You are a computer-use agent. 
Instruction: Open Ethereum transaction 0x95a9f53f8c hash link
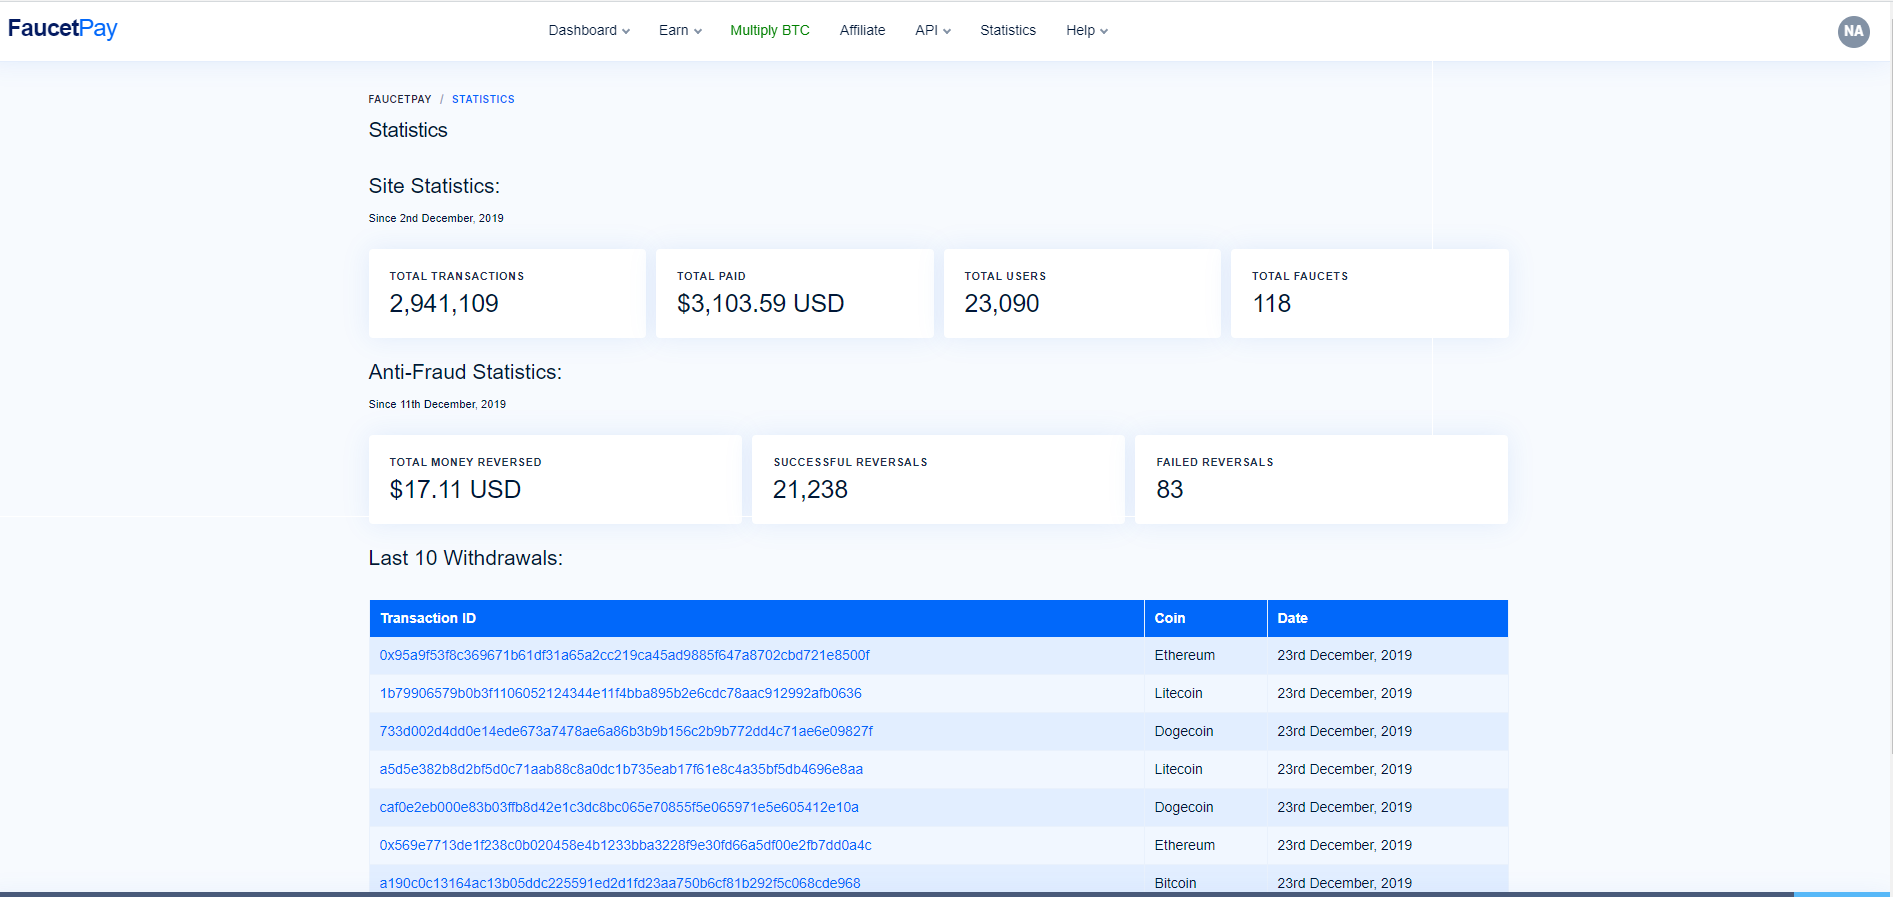[x=624, y=656]
